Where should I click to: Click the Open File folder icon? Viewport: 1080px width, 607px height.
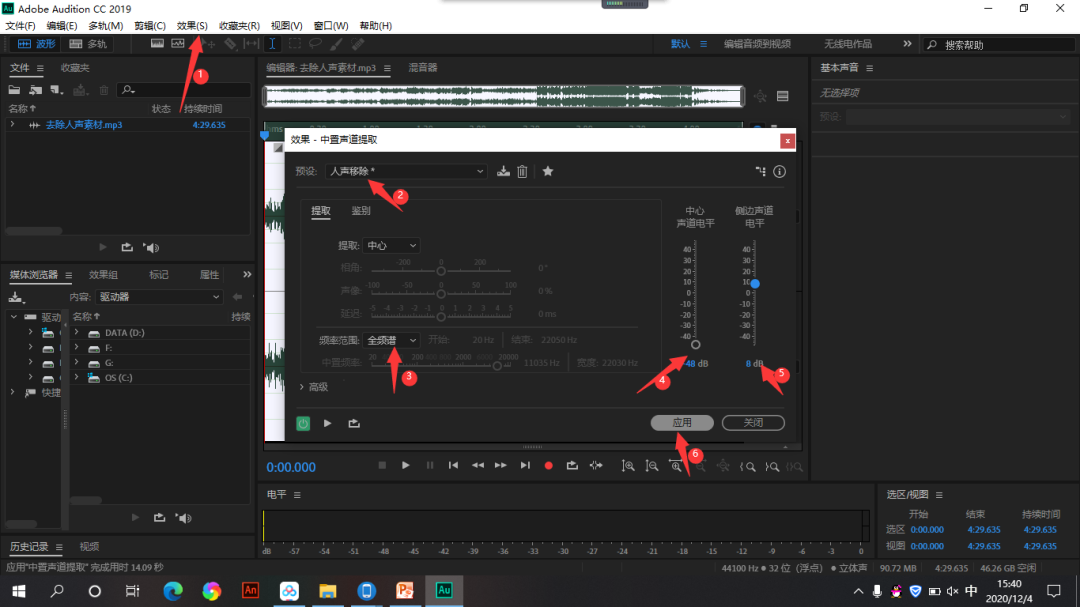click(x=14, y=90)
